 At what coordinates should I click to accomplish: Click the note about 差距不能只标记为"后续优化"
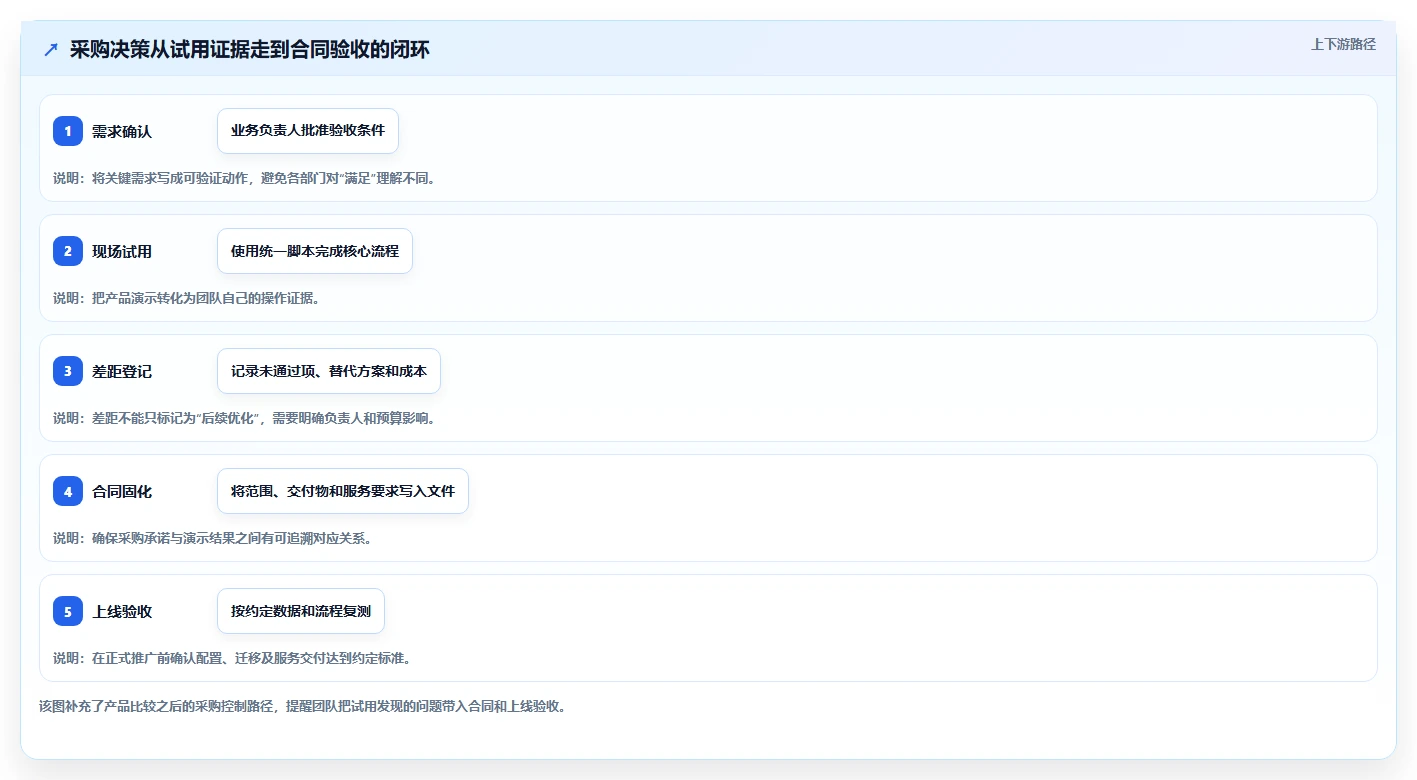click(x=244, y=418)
